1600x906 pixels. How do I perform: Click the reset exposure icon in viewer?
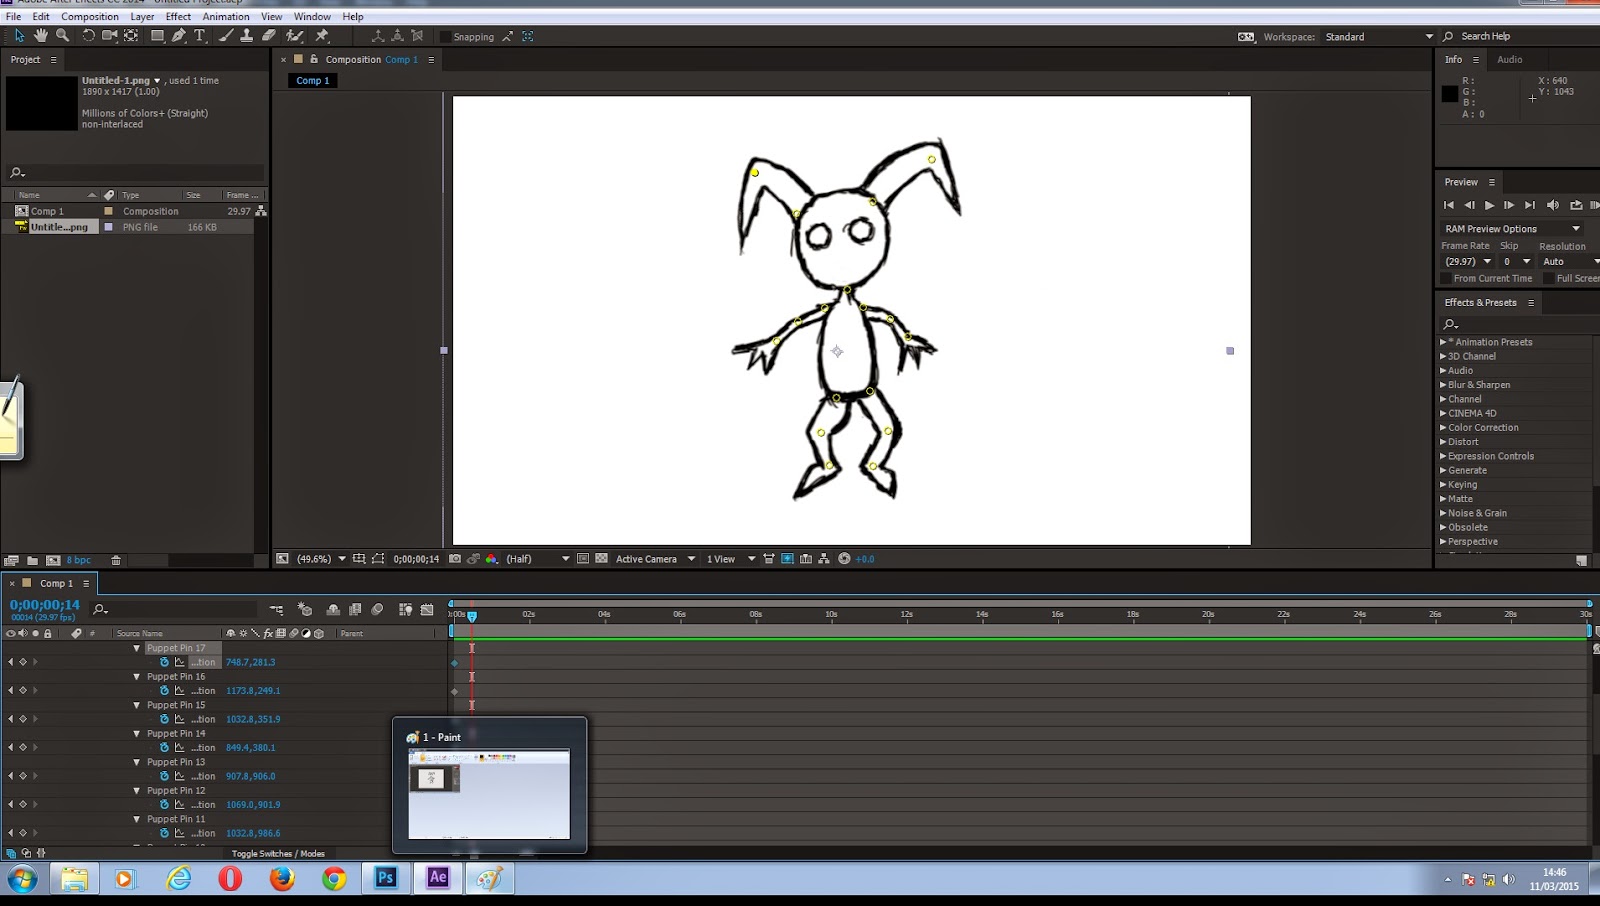844,559
